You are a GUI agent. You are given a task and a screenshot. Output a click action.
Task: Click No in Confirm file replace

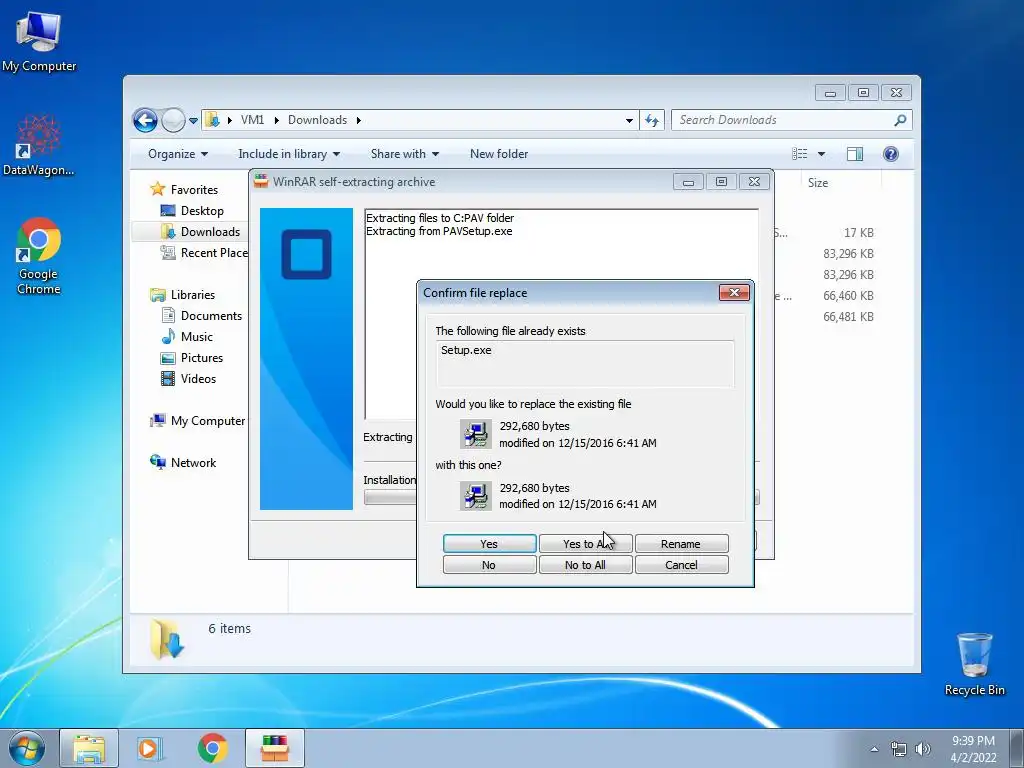point(489,565)
